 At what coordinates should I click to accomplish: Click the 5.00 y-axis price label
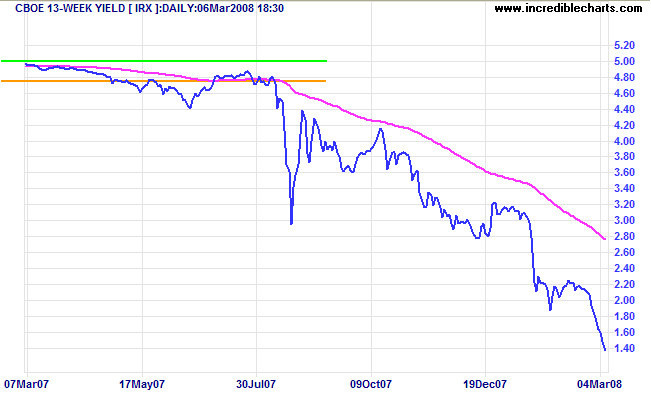[x=624, y=61]
